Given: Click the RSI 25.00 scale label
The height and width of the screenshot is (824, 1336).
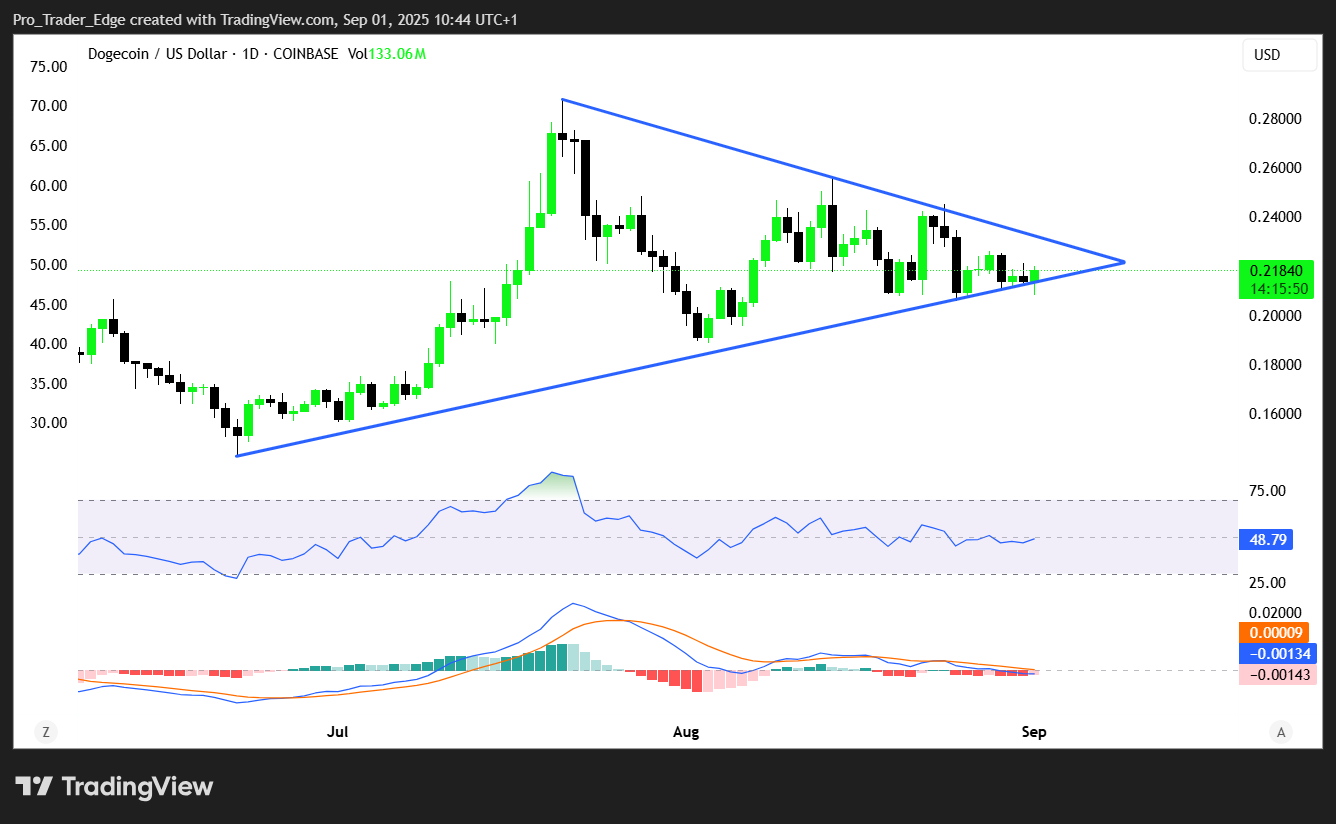Looking at the screenshot, I should 1268,583.
